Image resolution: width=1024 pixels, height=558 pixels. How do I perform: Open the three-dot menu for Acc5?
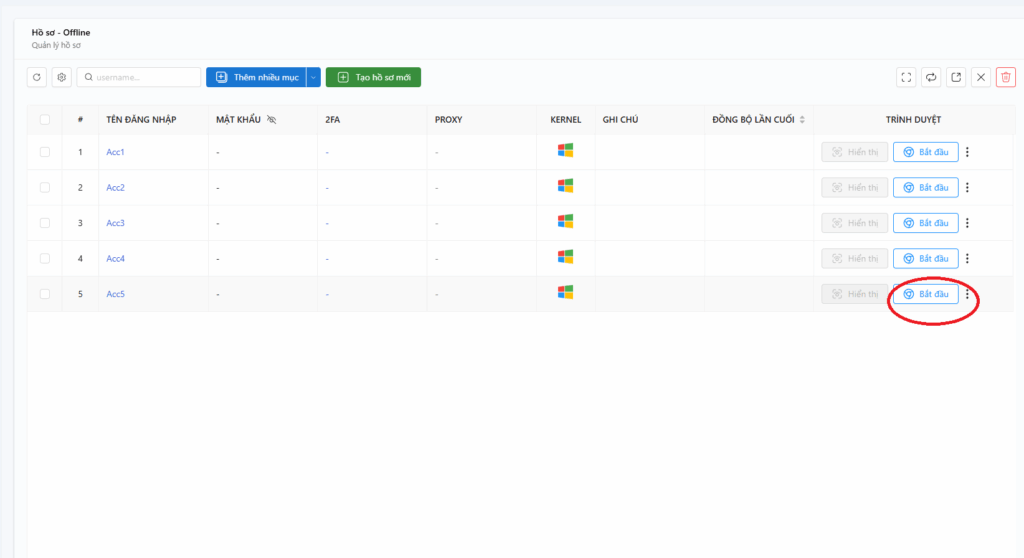point(967,294)
